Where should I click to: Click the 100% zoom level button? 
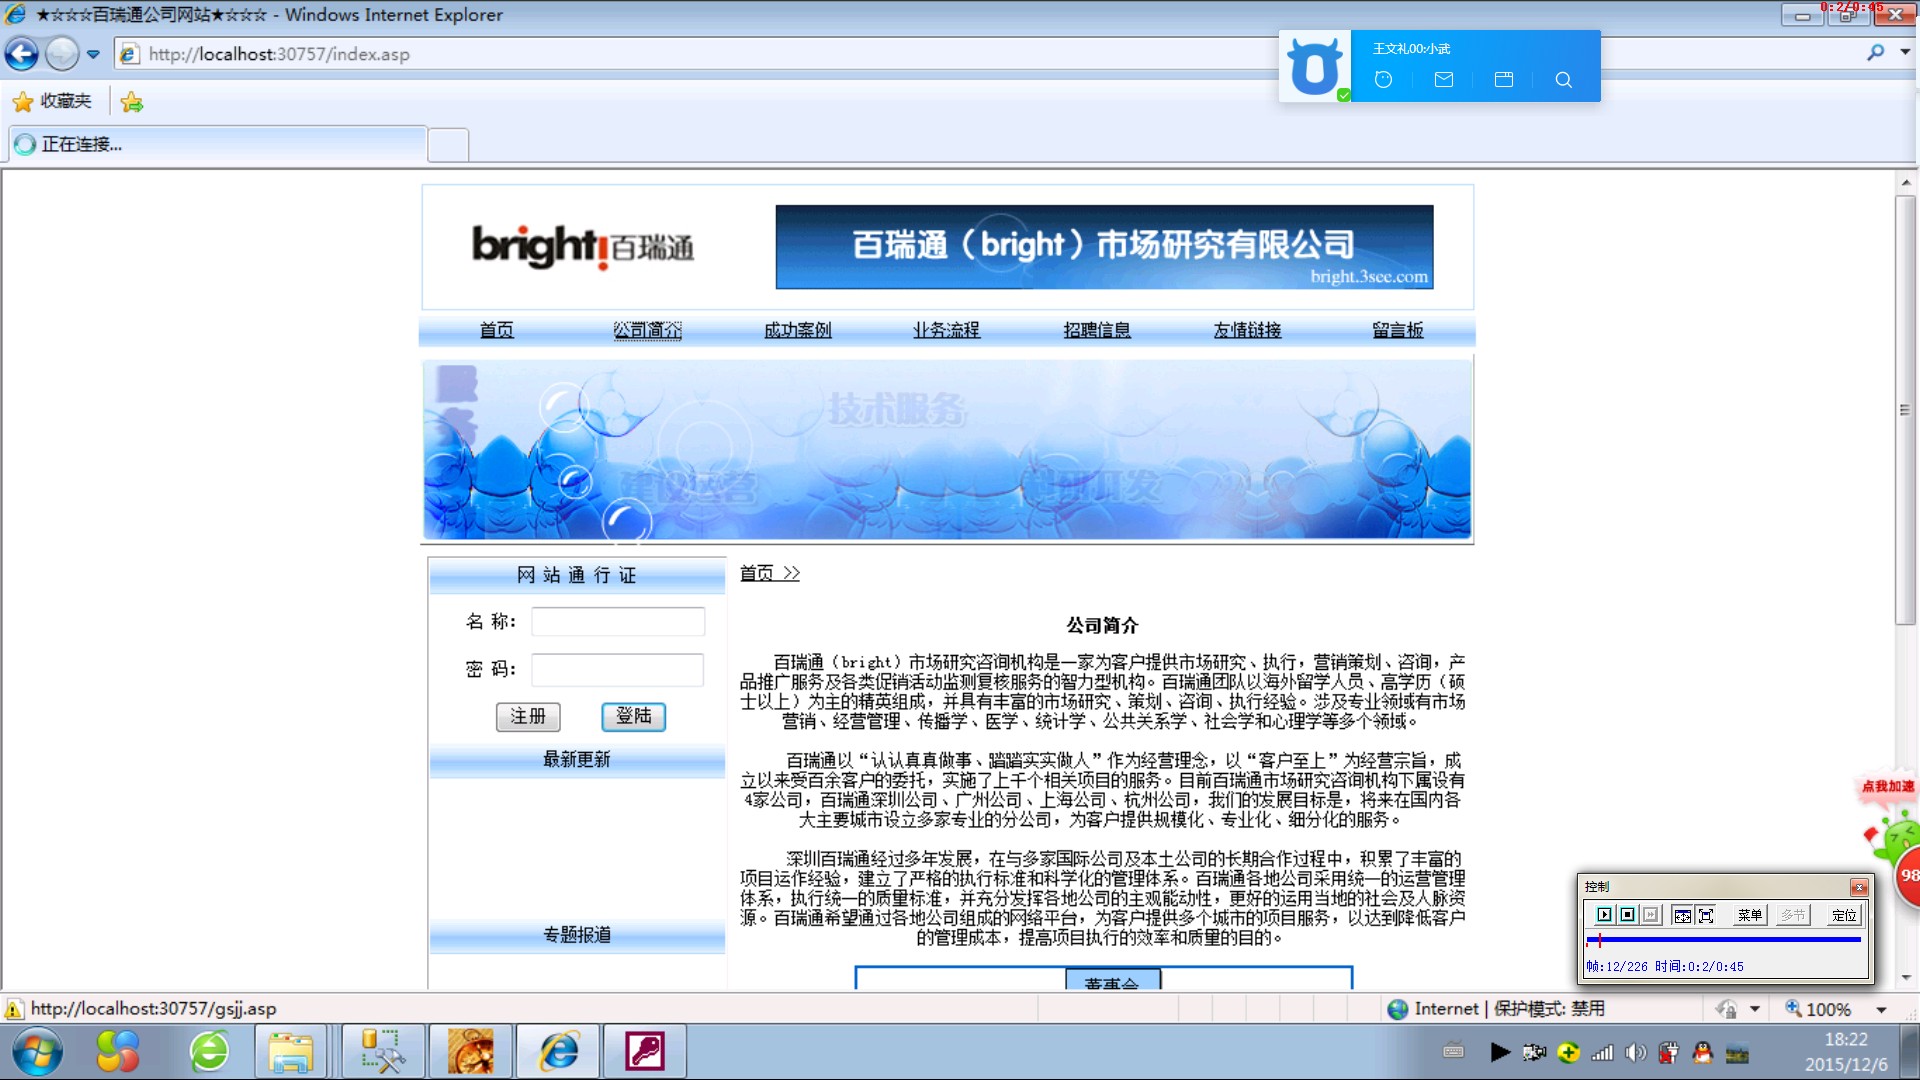point(1818,1009)
